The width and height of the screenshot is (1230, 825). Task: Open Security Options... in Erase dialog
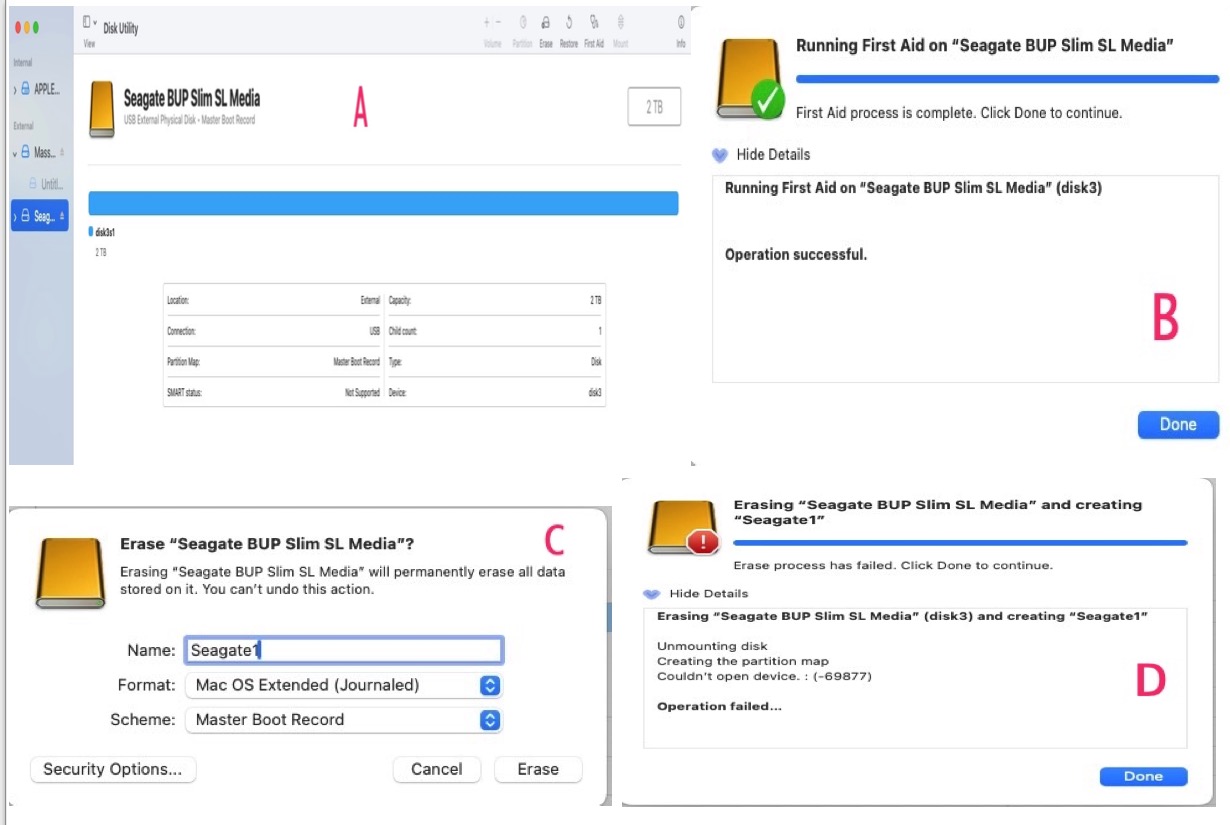113,769
